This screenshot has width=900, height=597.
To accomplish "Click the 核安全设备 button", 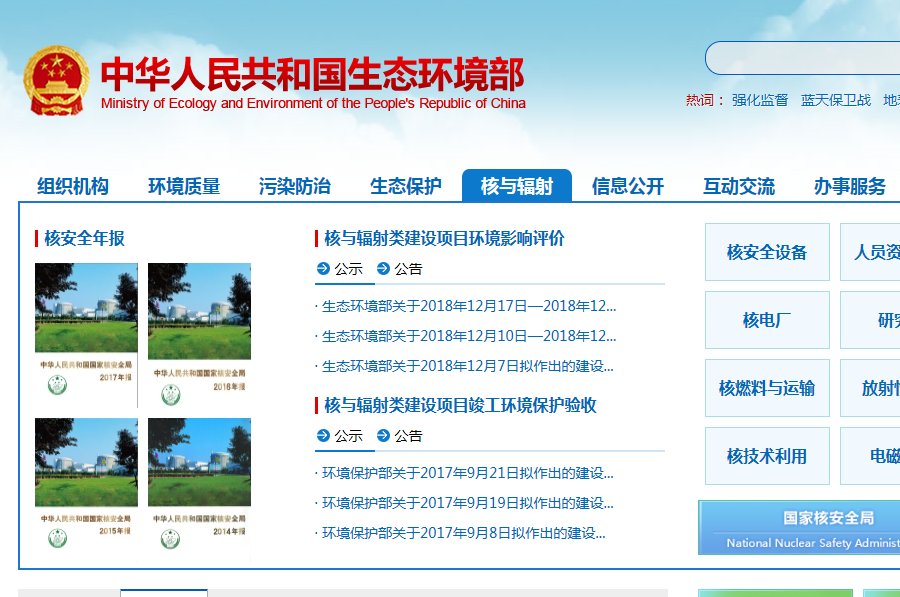I will [767, 252].
